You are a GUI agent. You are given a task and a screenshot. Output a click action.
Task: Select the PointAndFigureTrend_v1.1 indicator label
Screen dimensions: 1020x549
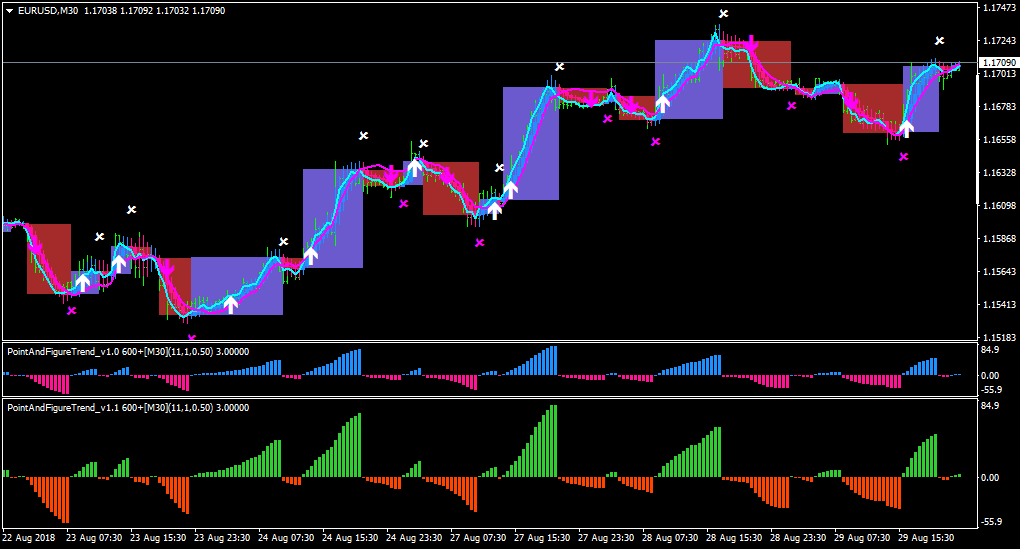(128, 408)
